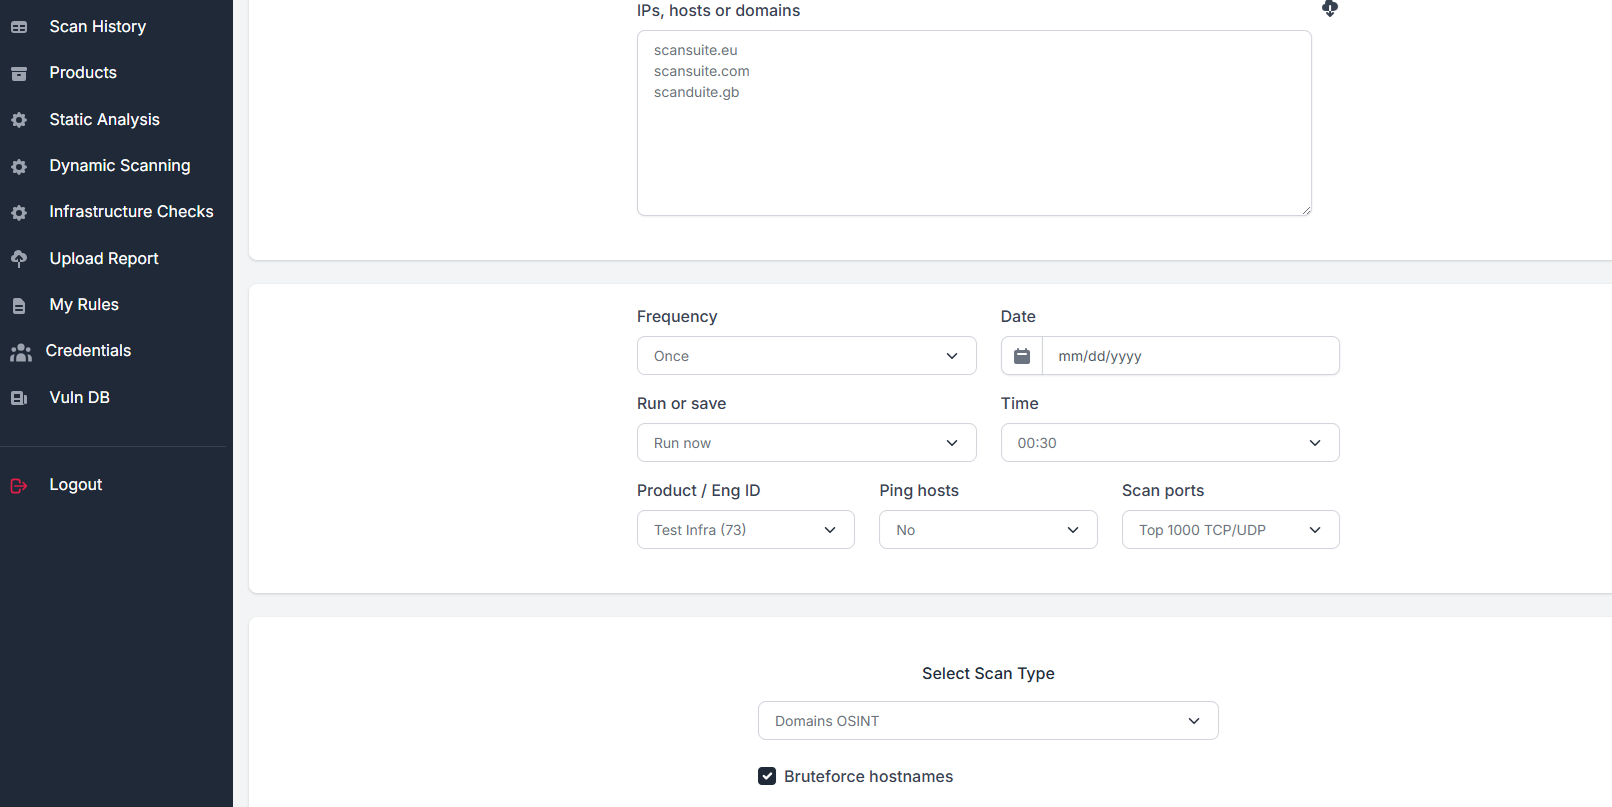The height and width of the screenshot is (807, 1612).
Task: Go to Products section
Action: 83,73
